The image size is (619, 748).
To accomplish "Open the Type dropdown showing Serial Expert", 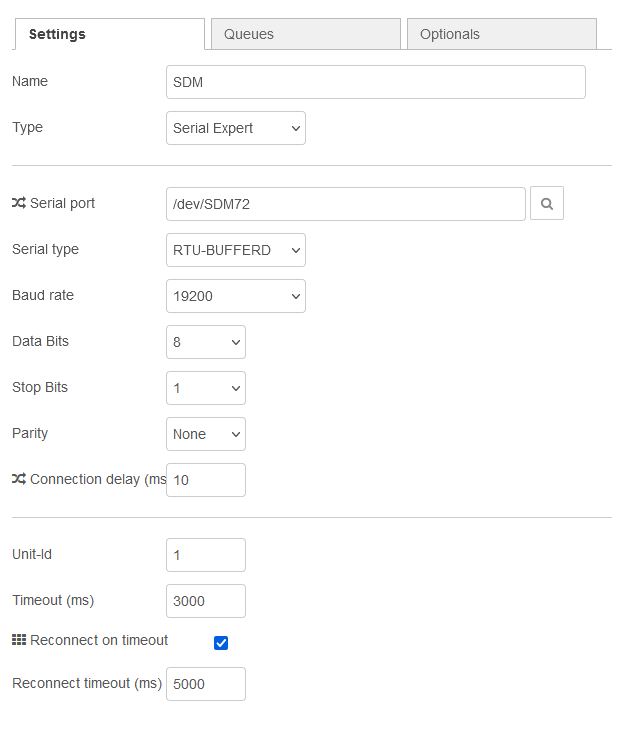I will (x=236, y=128).
